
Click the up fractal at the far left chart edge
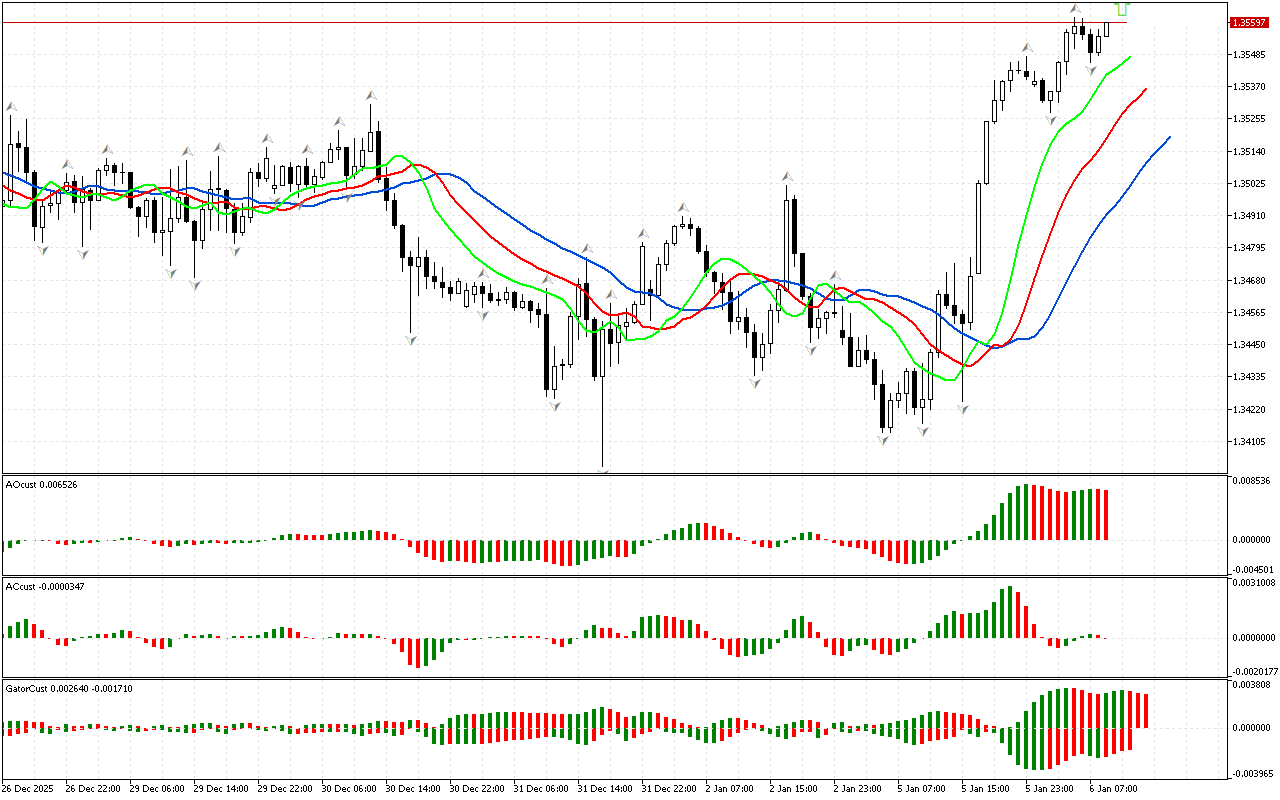12,105
